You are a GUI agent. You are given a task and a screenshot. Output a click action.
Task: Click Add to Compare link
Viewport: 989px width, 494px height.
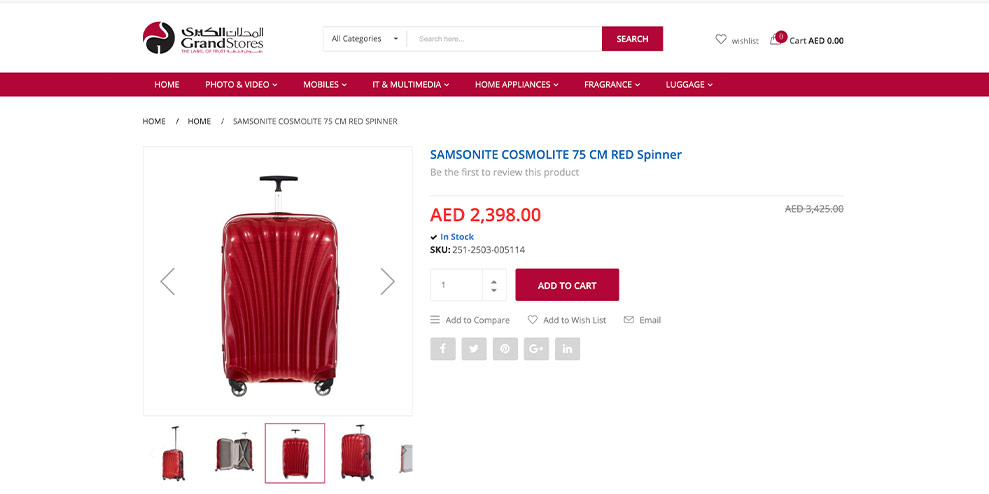coord(470,320)
